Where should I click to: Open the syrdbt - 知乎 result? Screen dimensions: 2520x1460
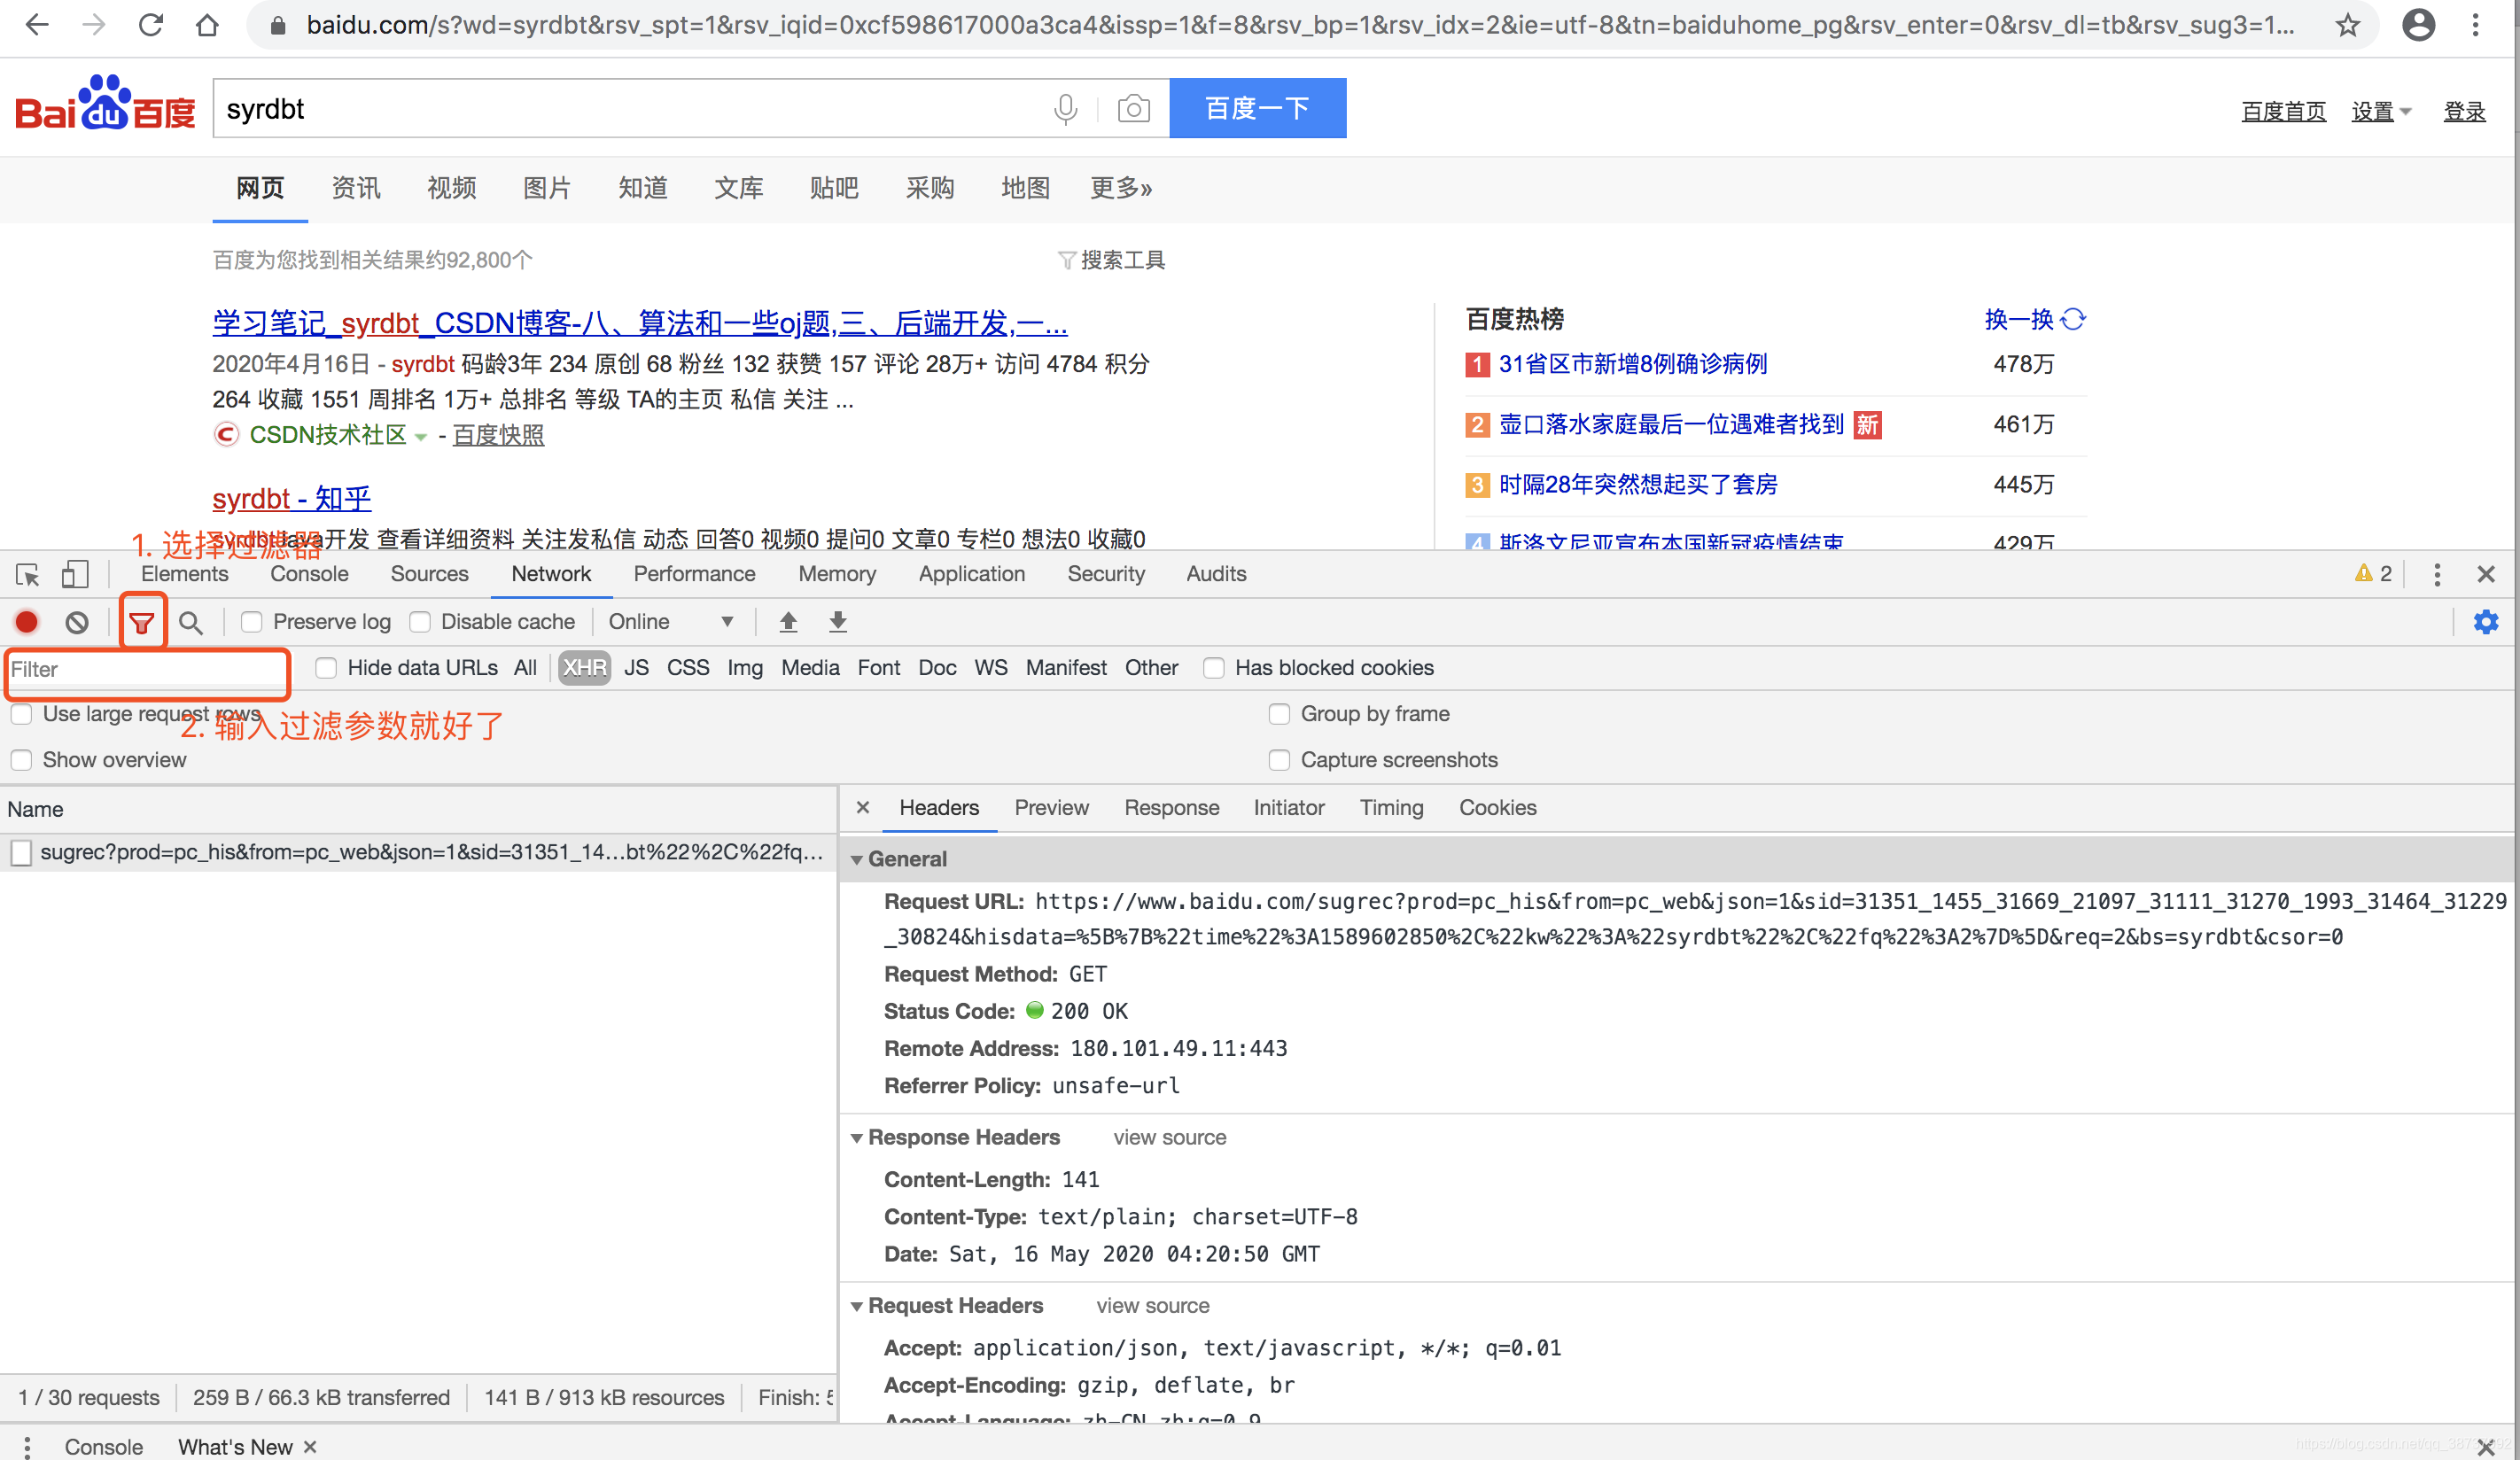pos(292,498)
